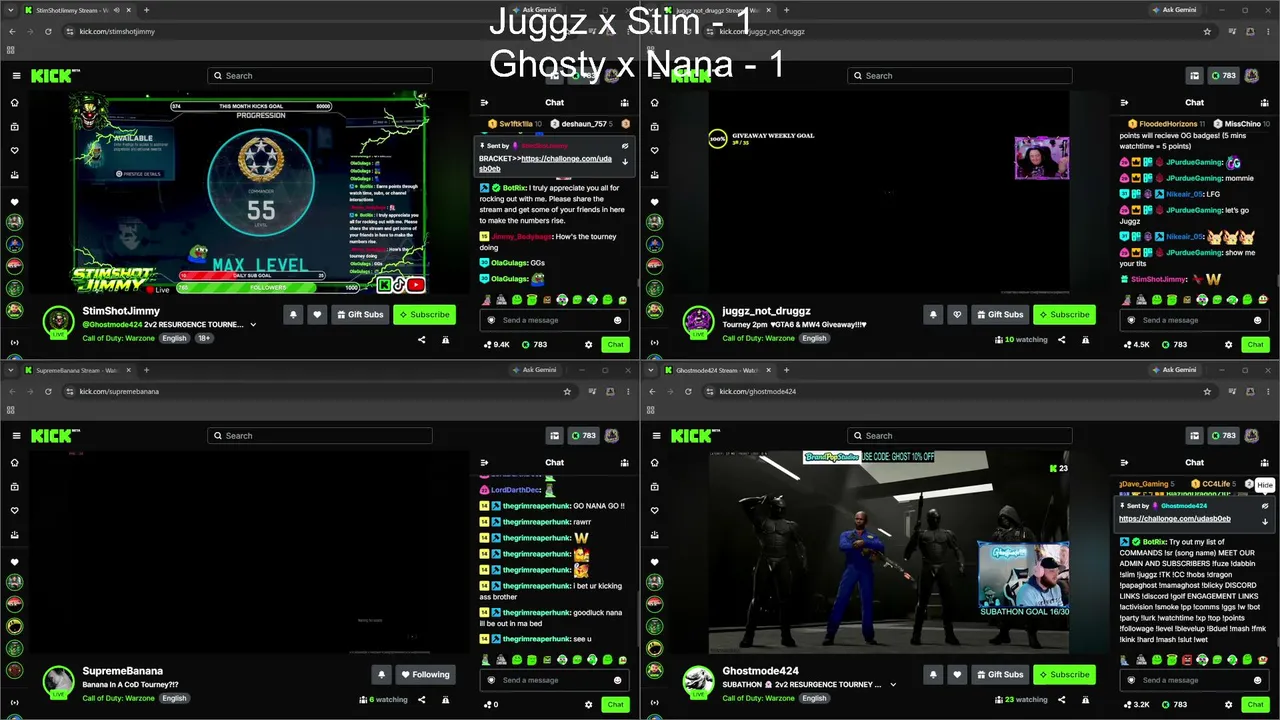Image resolution: width=1280 pixels, height=720 pixels.
Task: Open the hamburger menu in the juggz_not_druggz window
Action: (655, 76)
